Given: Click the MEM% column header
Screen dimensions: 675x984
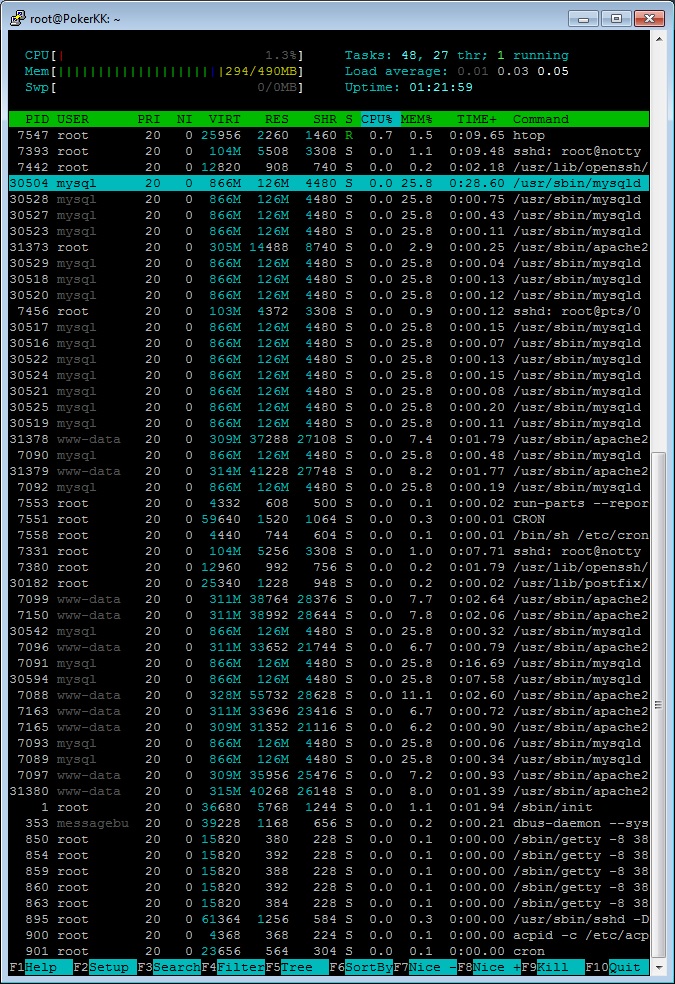Looking at the screenshot, I should (x=417, y=119).
